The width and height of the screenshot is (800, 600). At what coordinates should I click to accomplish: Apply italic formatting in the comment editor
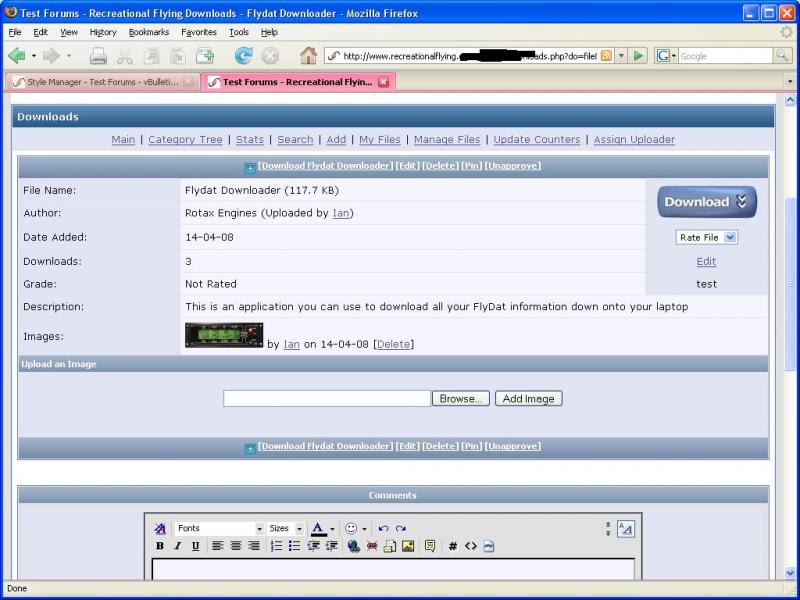(x=178, y=546)
